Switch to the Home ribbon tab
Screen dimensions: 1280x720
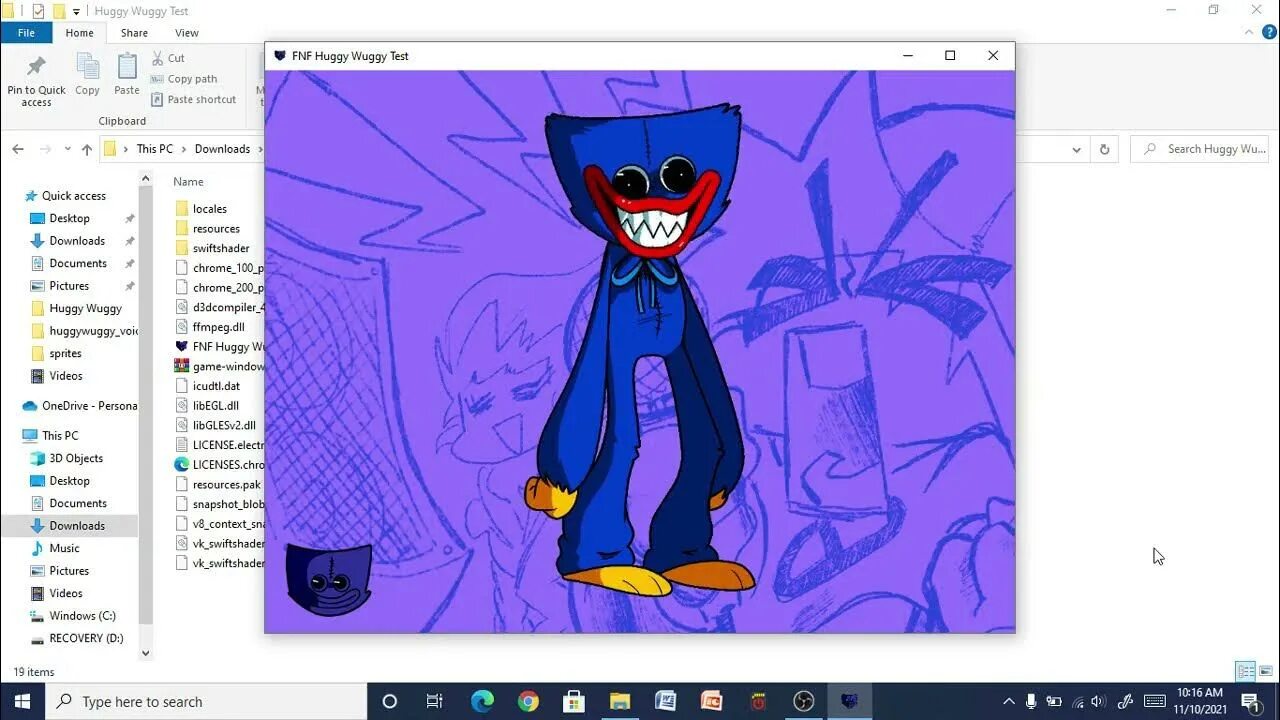tap(79, 33)
